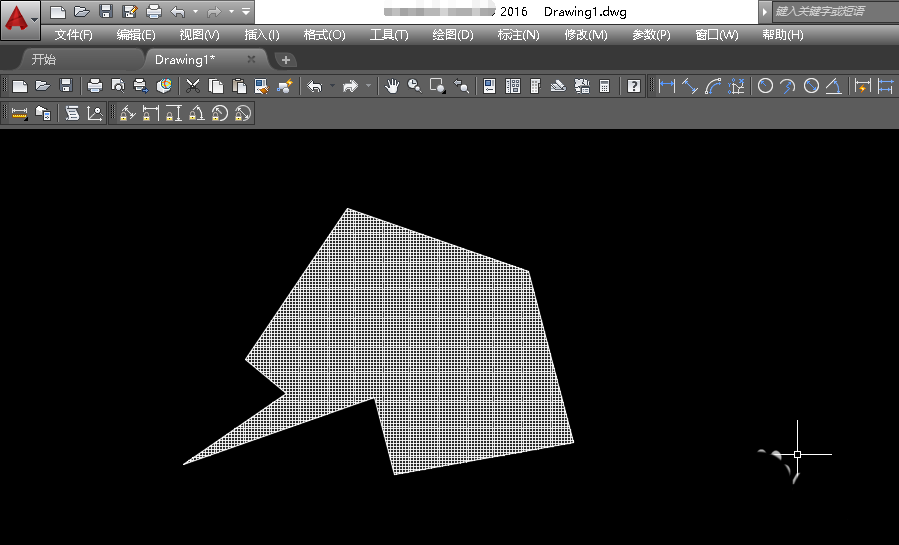
Task: Open the 修改(M) menu
Action: pyautogui.click(x=585, y=35)
